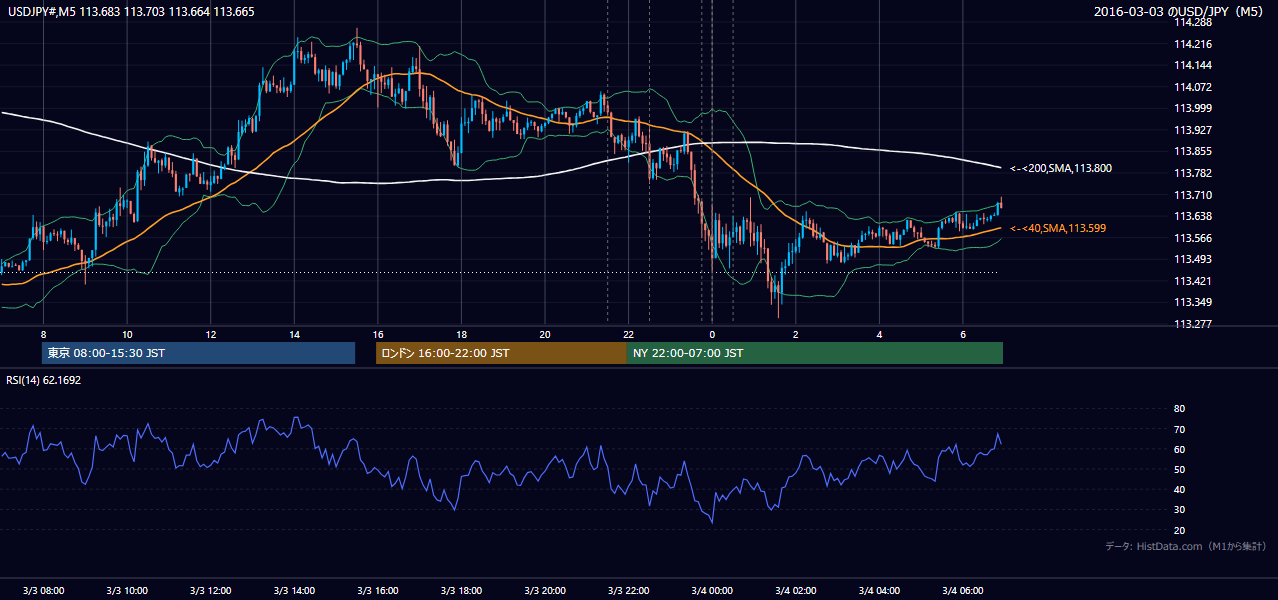Click the 114.072 price axis label
Viewport: 1278px width, 600px height.
tap(1192, 87)
